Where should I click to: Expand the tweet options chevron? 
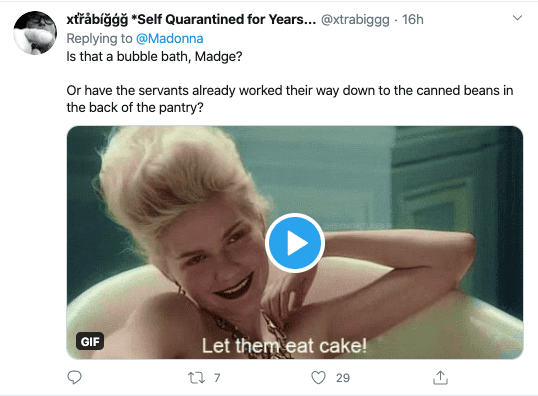pyautogui.click(x=517, y=18)
